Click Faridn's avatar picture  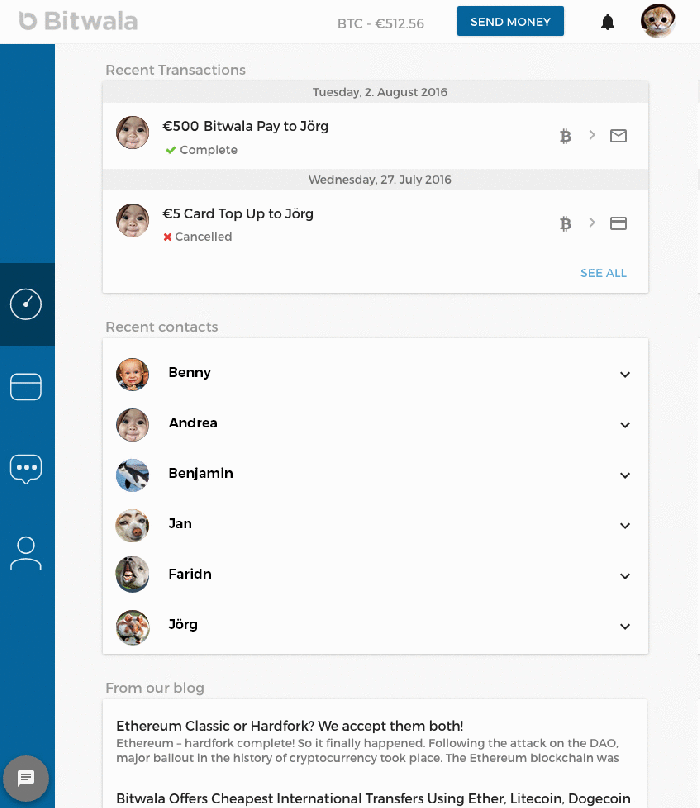[x=132, y=574]
